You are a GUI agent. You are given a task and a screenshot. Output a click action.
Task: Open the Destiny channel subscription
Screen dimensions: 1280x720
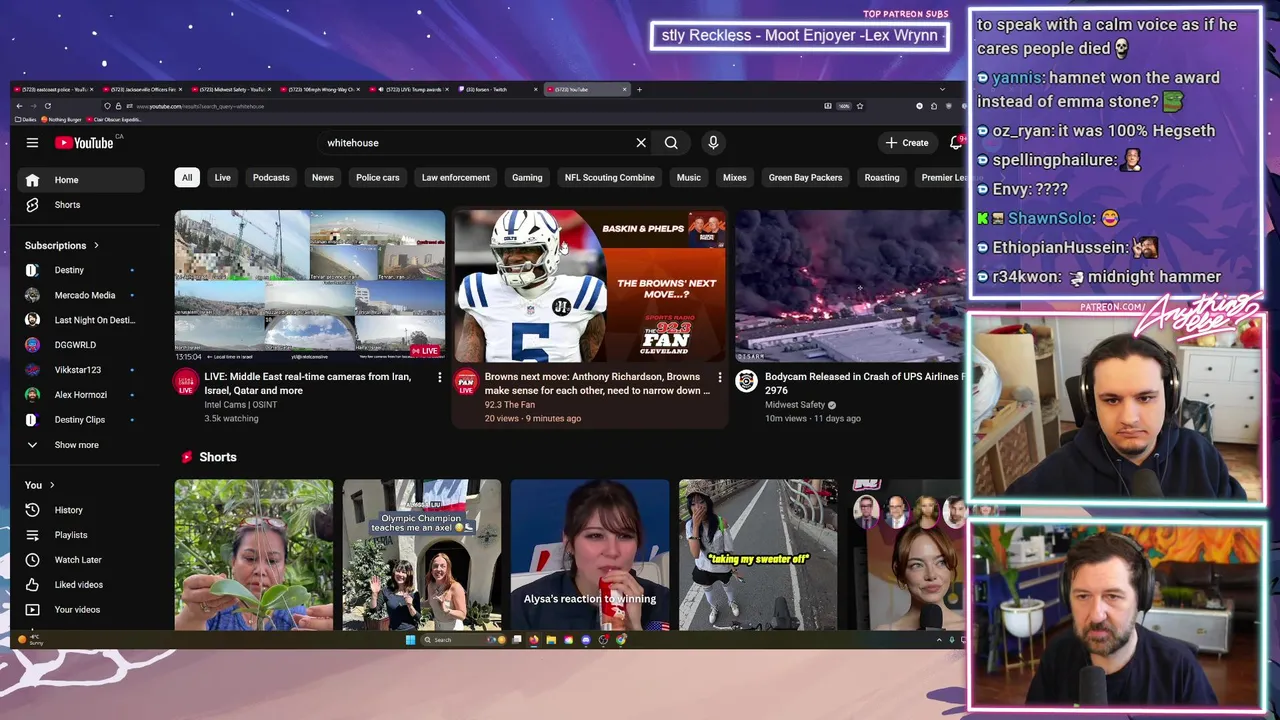point(80,270)
